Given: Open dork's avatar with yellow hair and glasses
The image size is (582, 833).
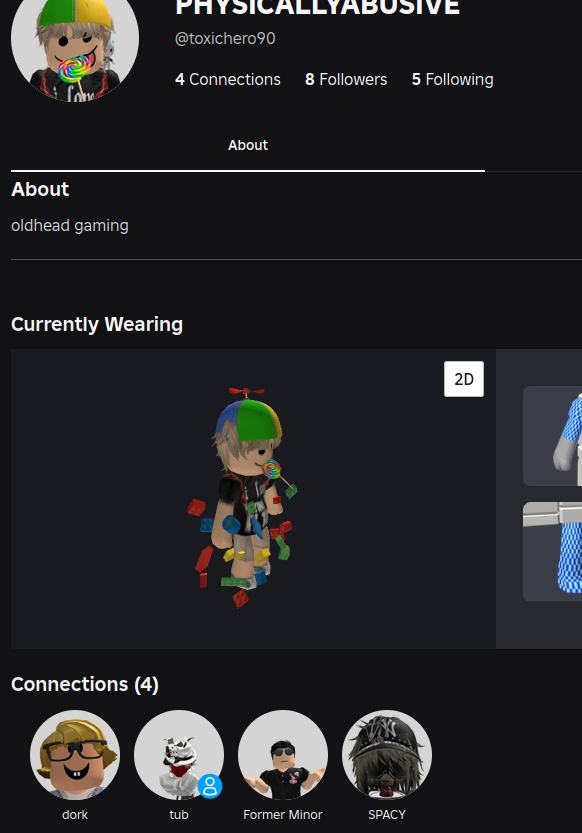Looking at the screenshot, I should point(75,755).
